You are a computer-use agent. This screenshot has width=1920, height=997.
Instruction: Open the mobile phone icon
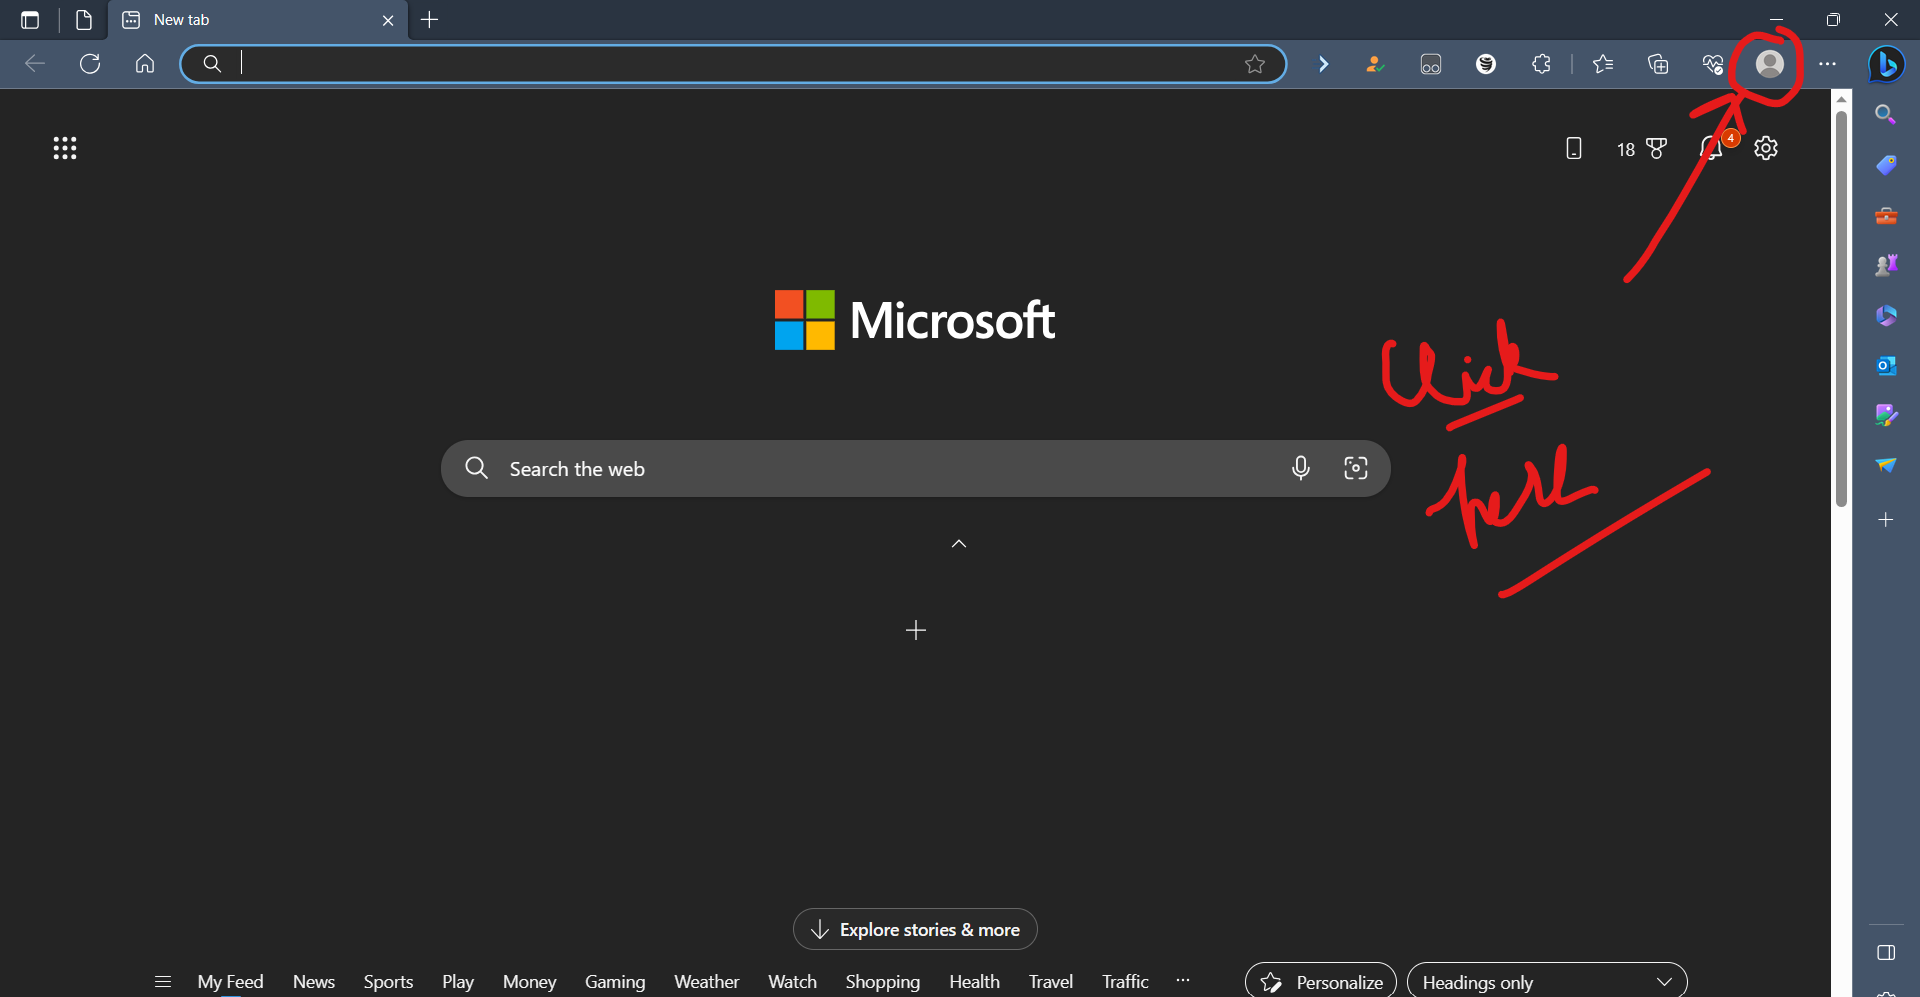1573,148
